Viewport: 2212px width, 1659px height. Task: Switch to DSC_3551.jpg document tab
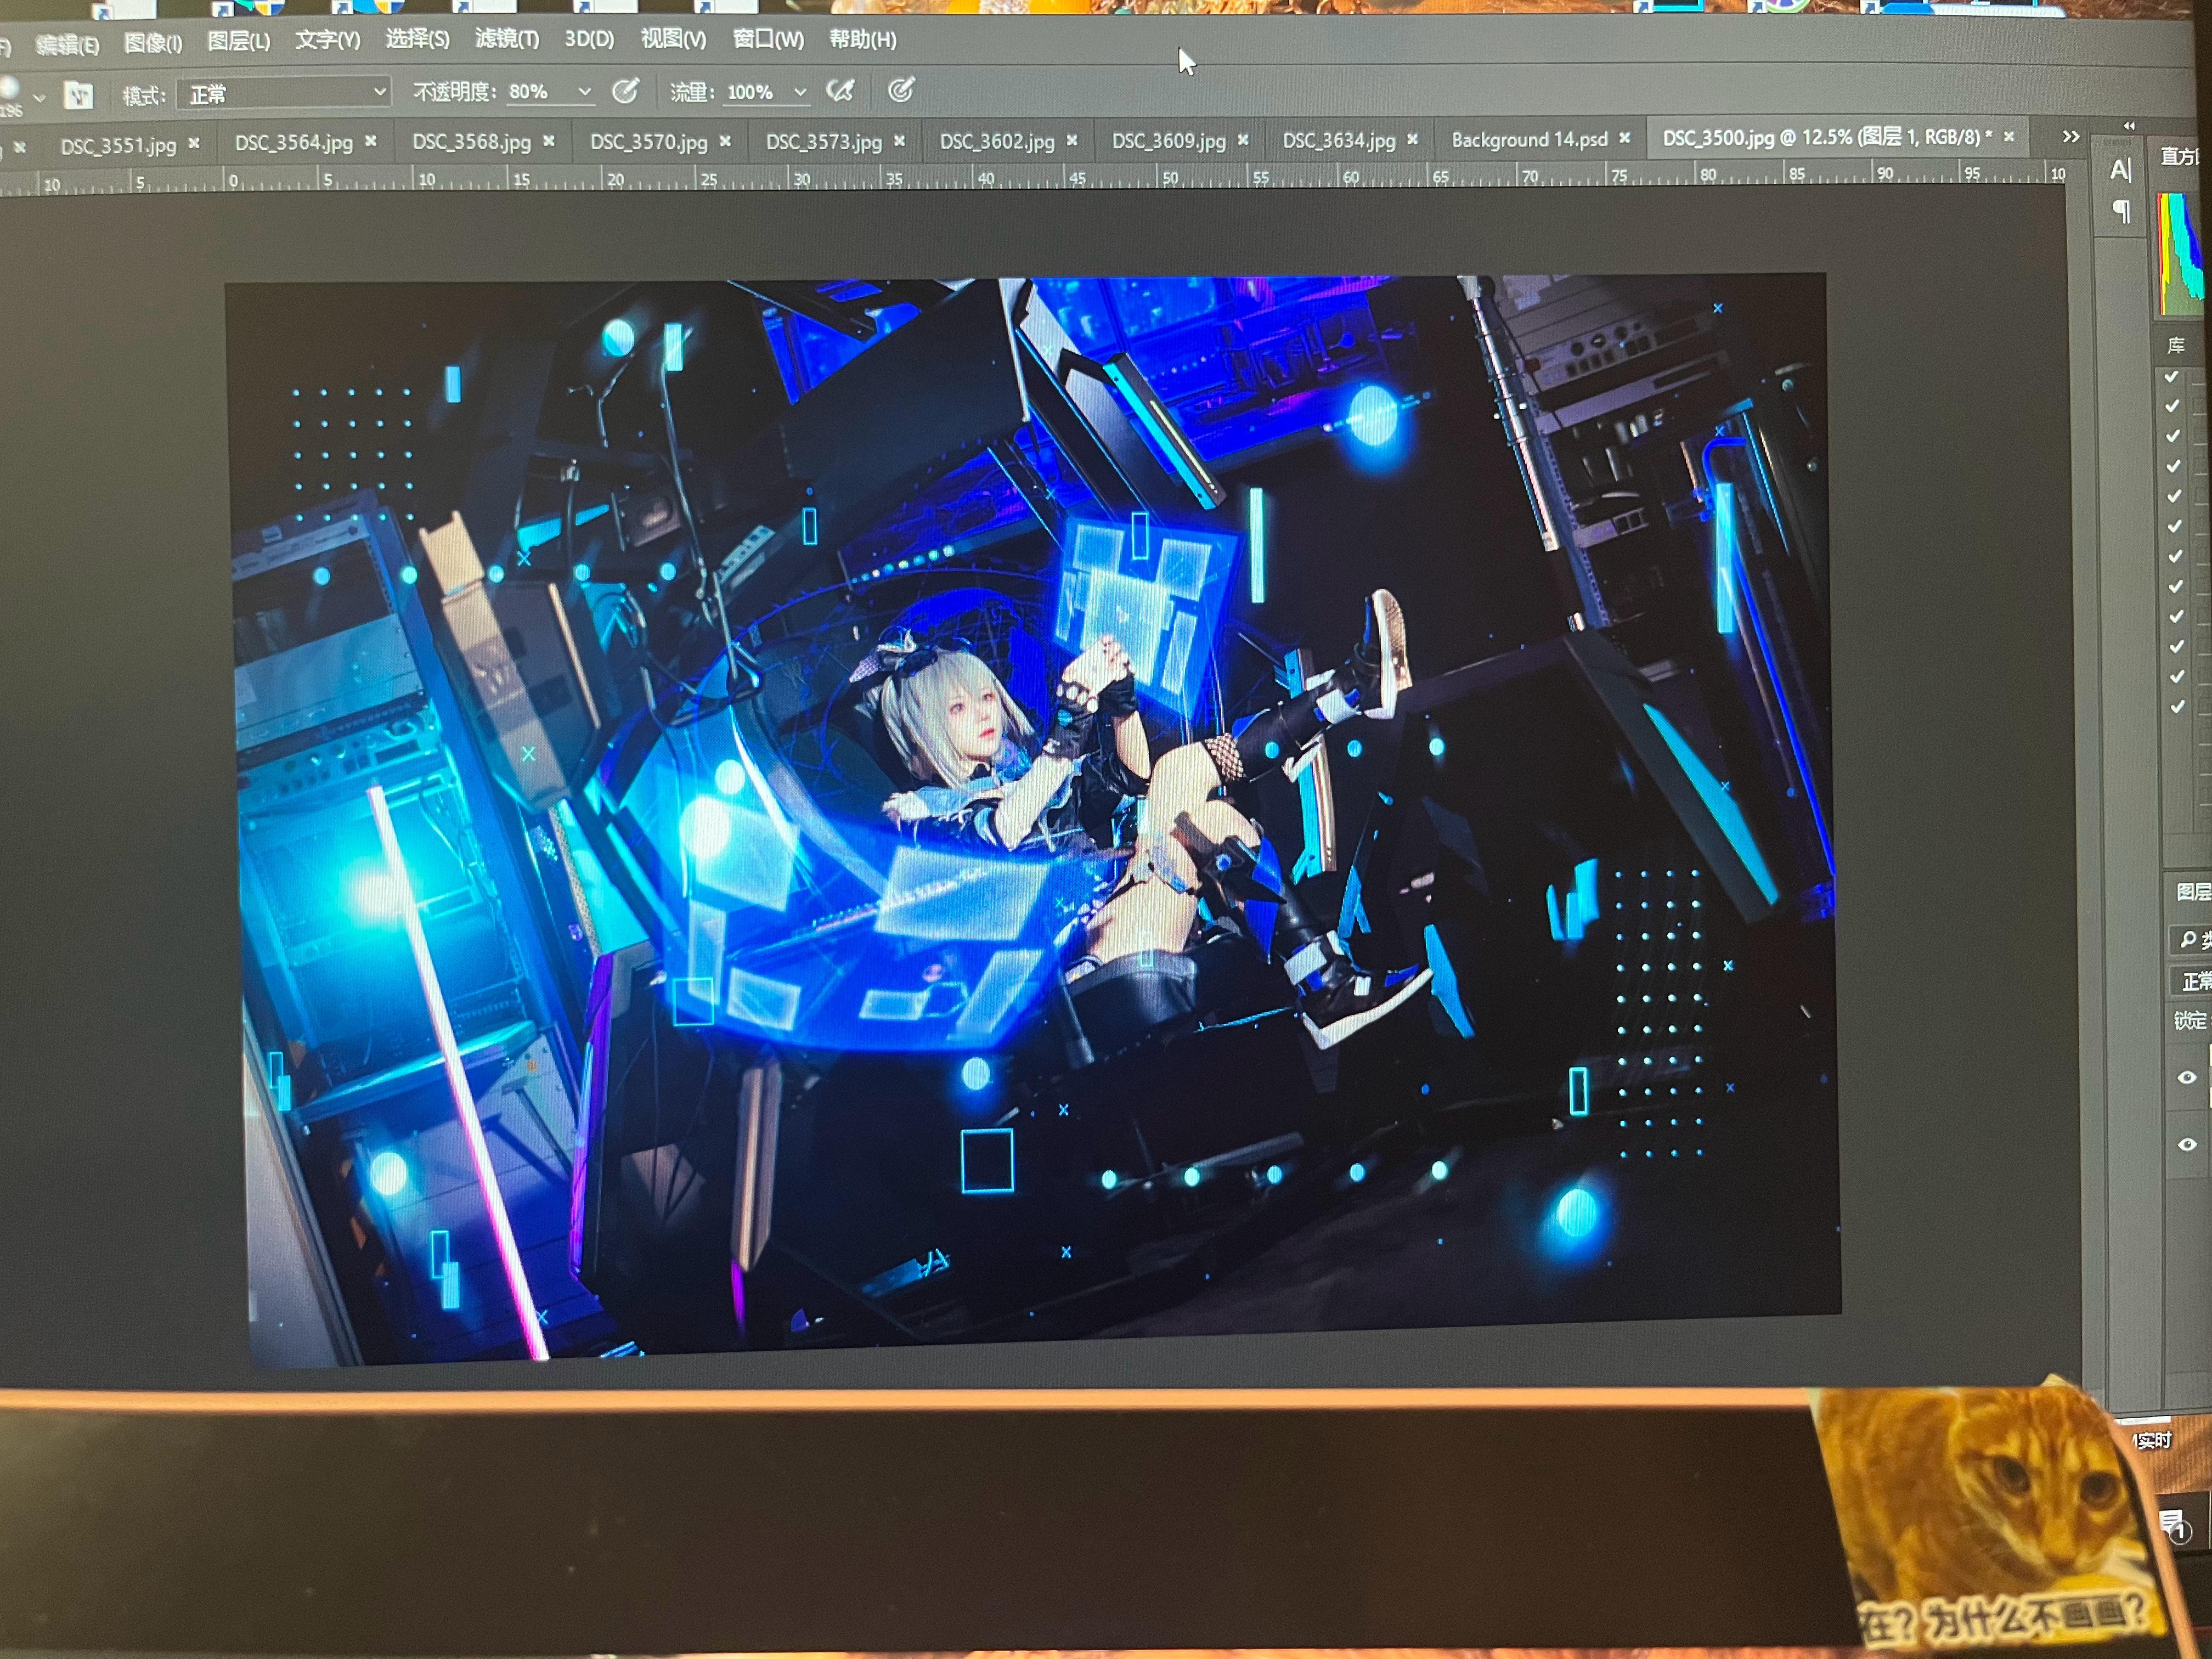click(118, 146)
